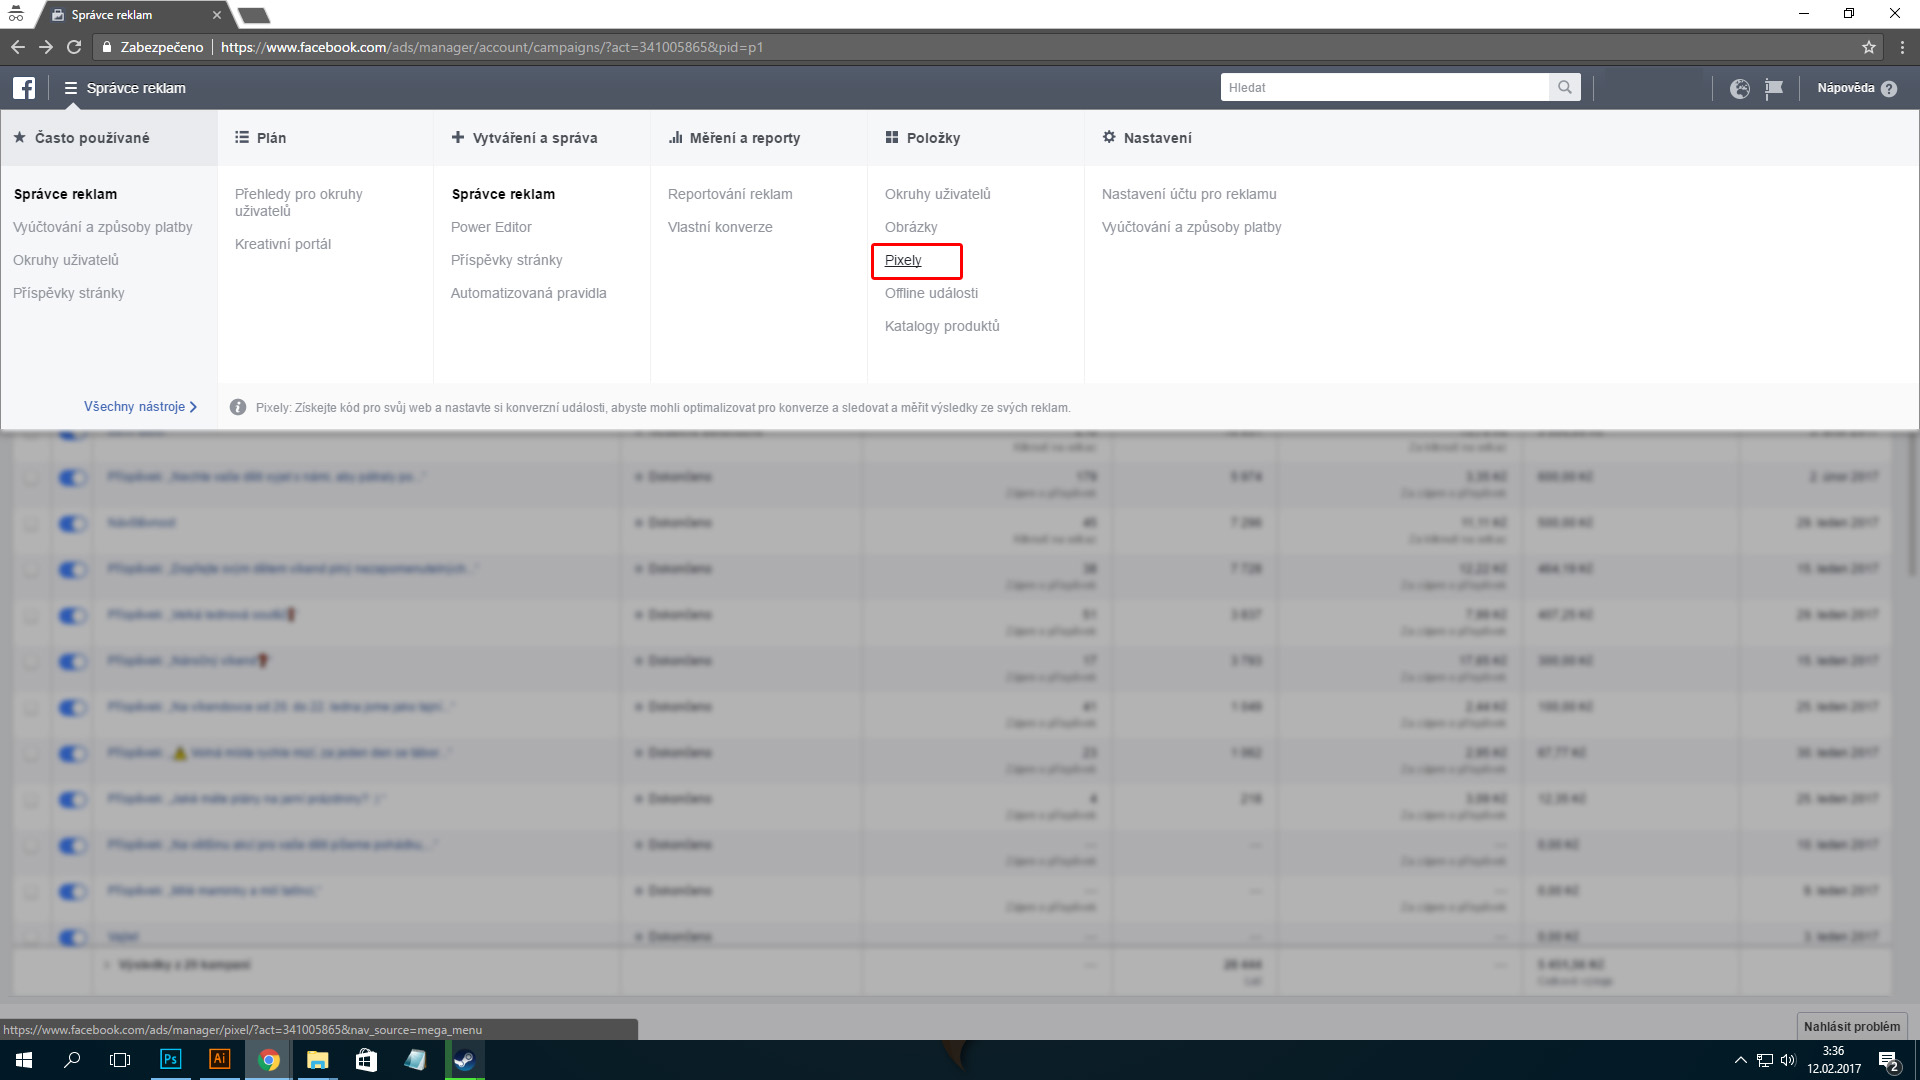Screen dimensions: 1920x1080
Task: Show hidden system tray icons
Action: [1741, 1060]
